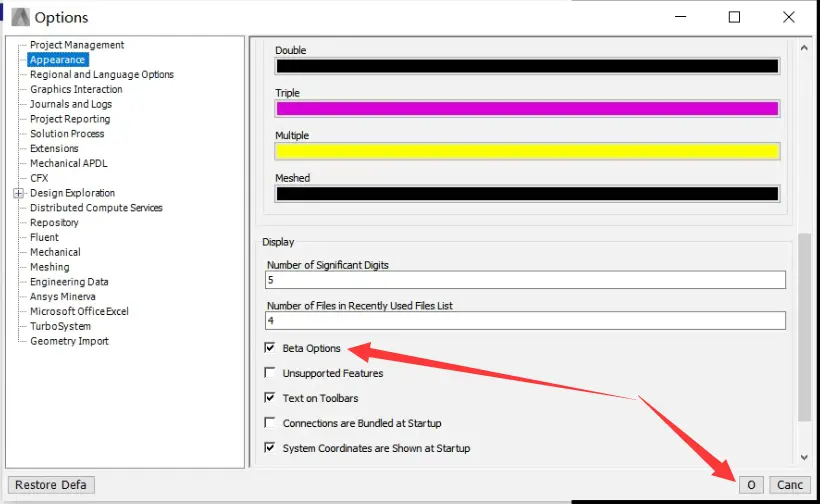Pick the Multiple yellow color swatch

click(x=527, y=151)
